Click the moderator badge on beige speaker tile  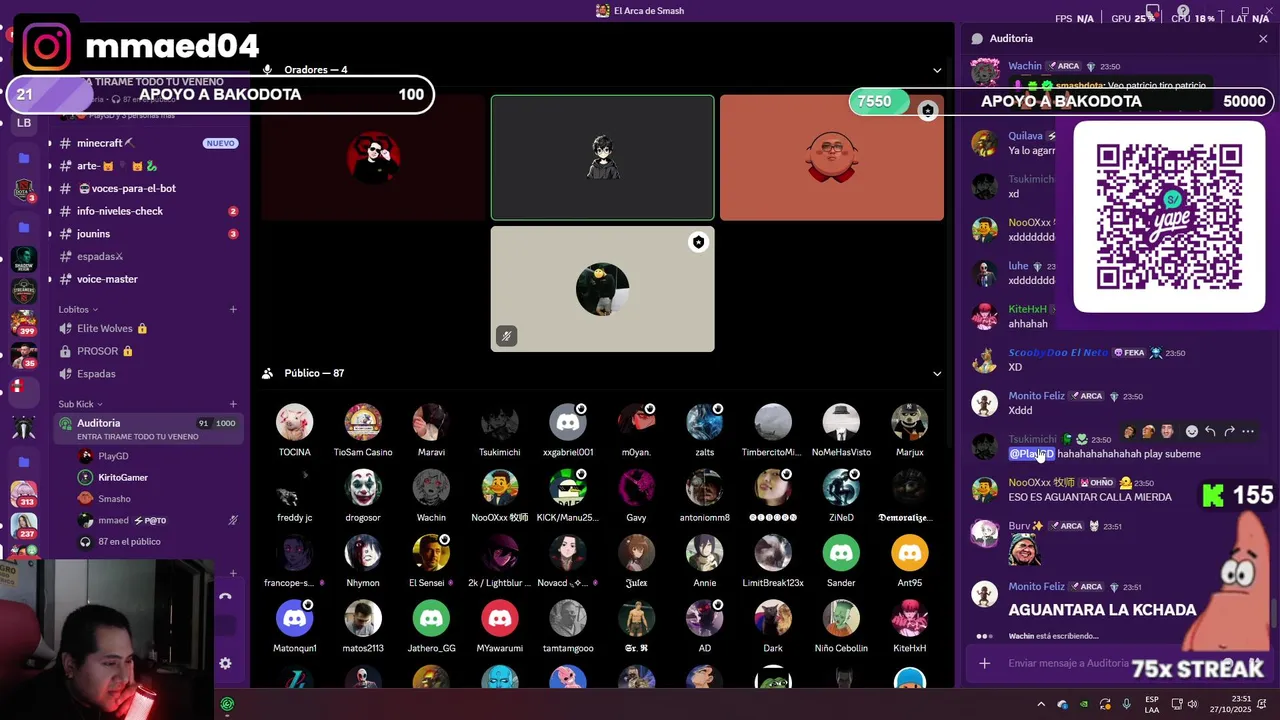pos(698,242)
